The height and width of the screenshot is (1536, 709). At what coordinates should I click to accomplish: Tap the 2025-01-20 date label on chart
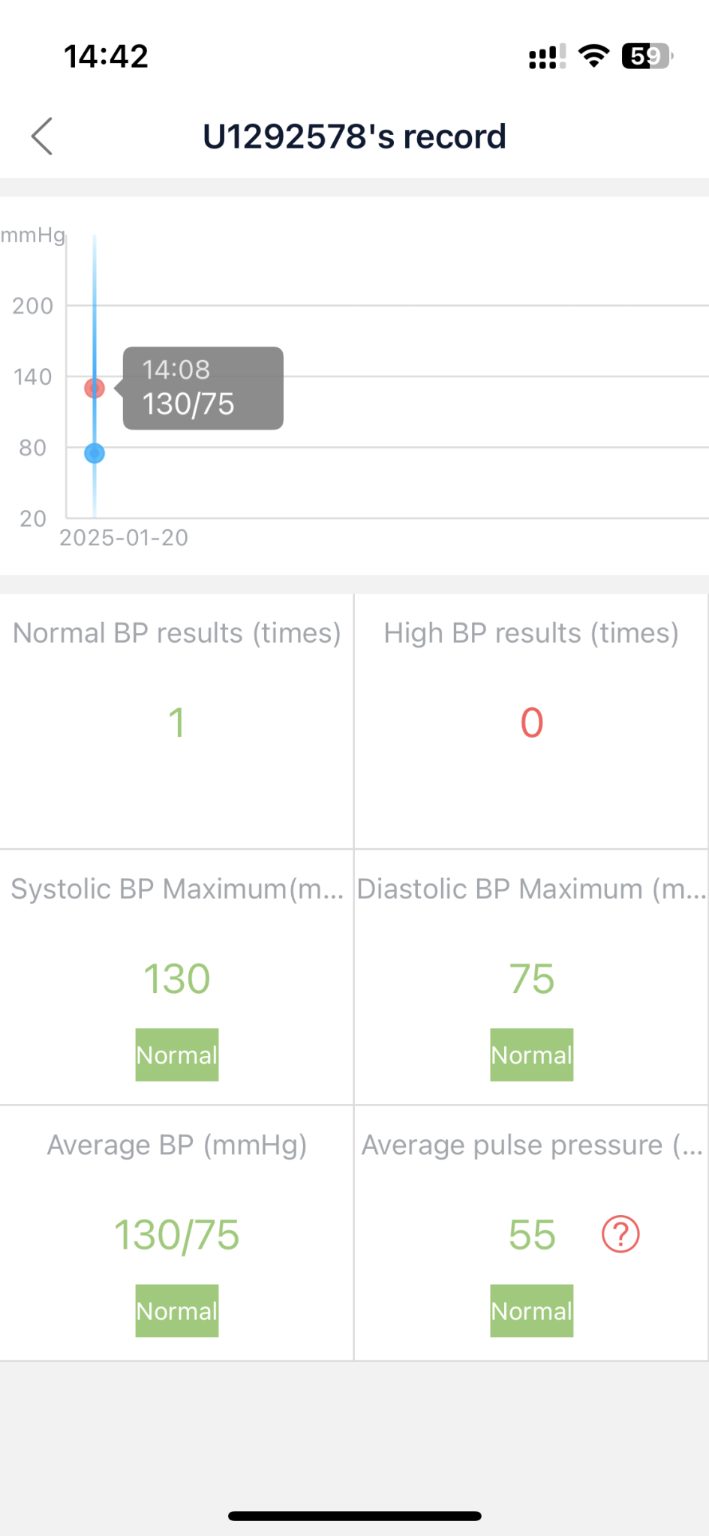(x=124, y=538)
